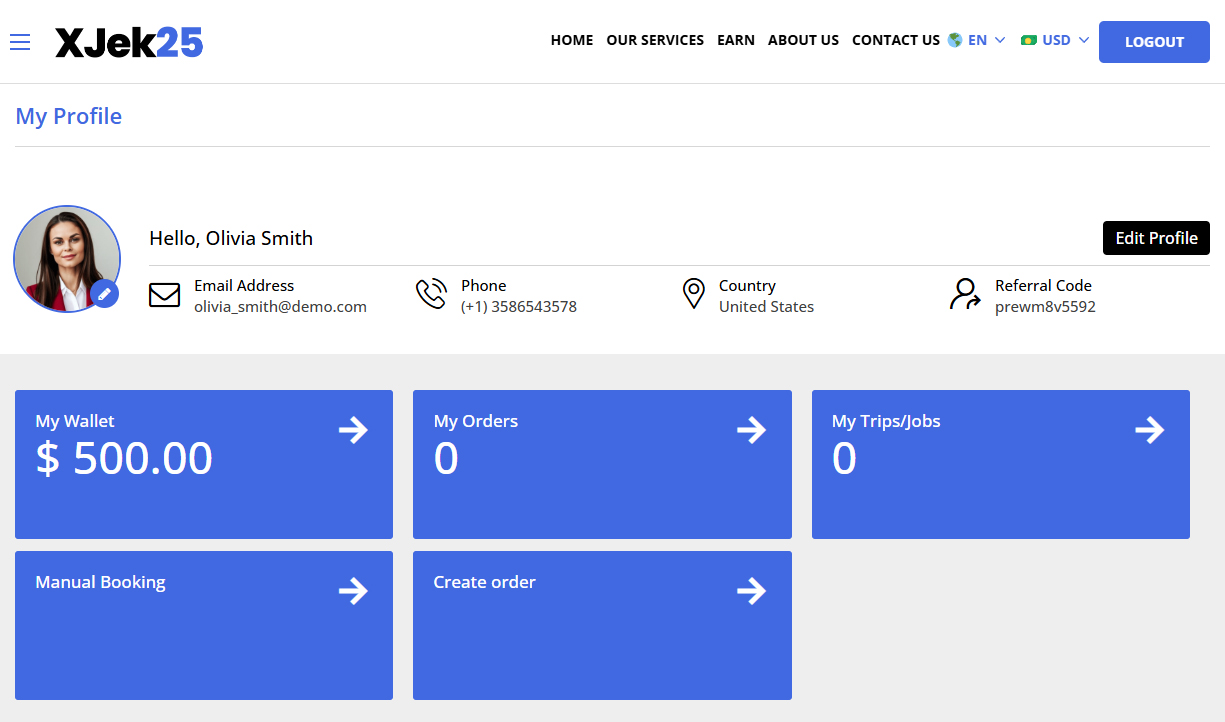Open My Wallet using its arrow

coord(353,431)
